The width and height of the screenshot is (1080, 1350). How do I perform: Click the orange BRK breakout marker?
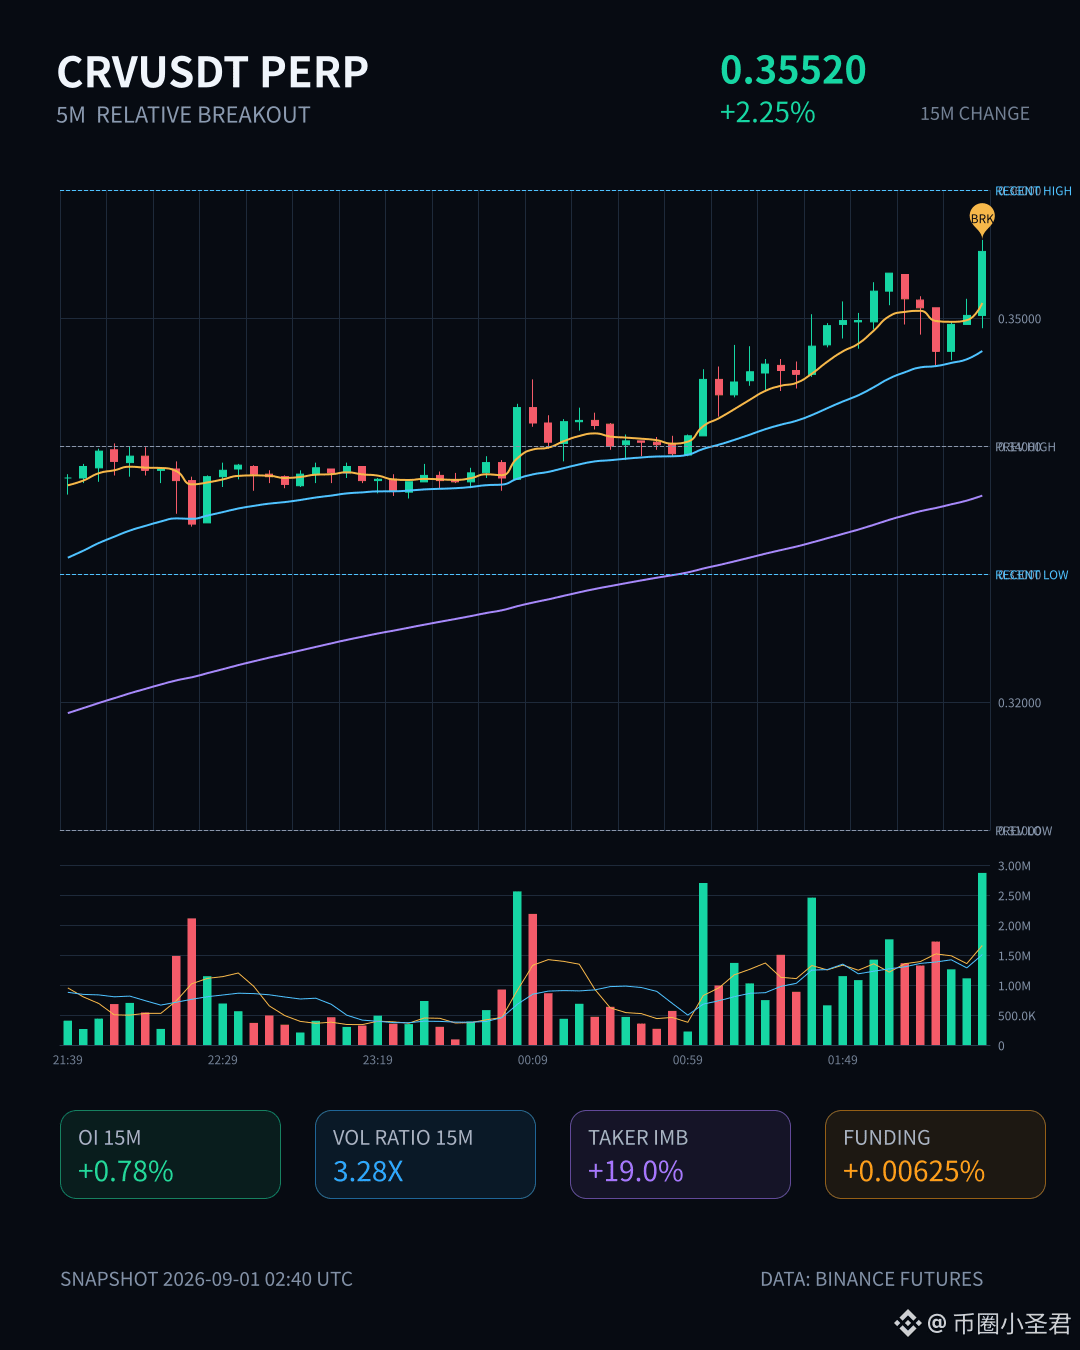coord(982,218)
